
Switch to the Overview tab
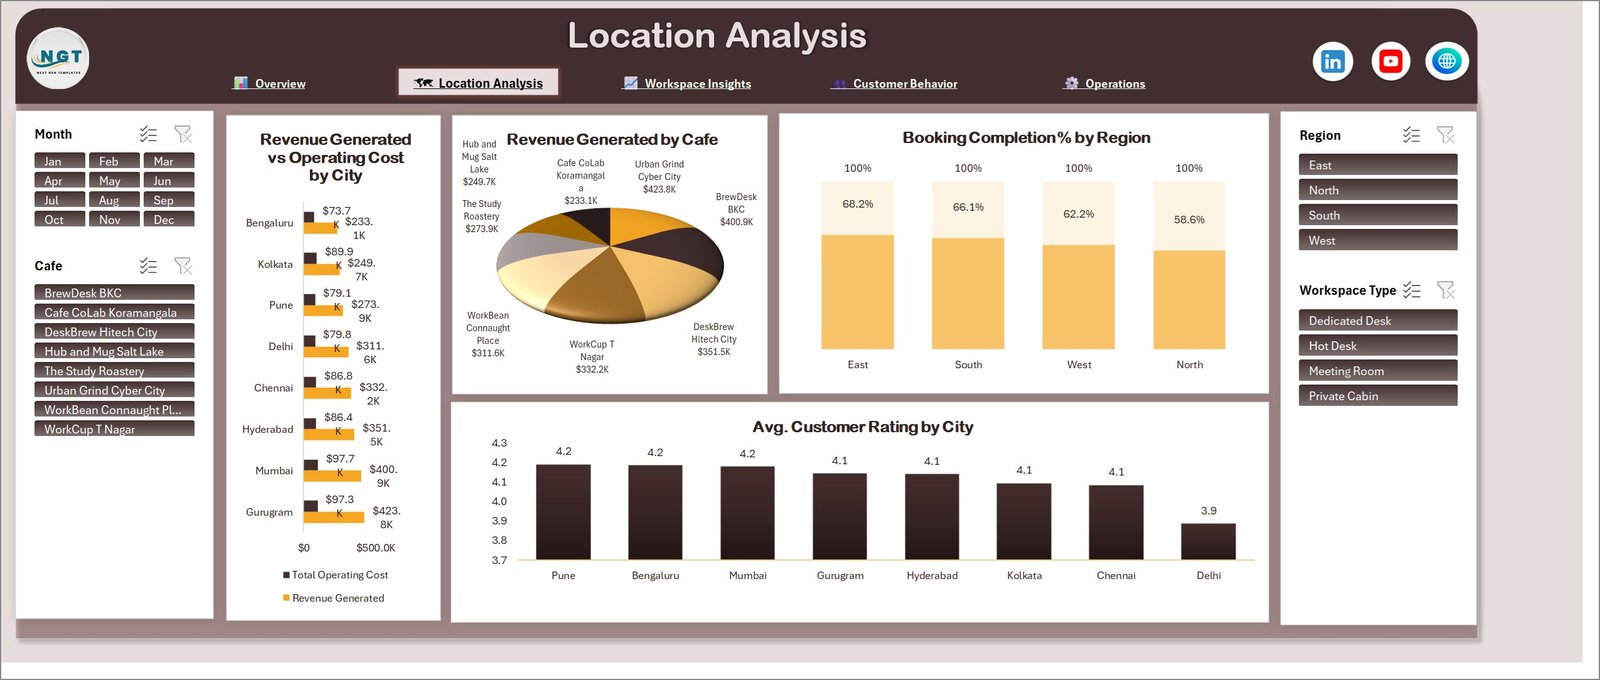point(270,83)
